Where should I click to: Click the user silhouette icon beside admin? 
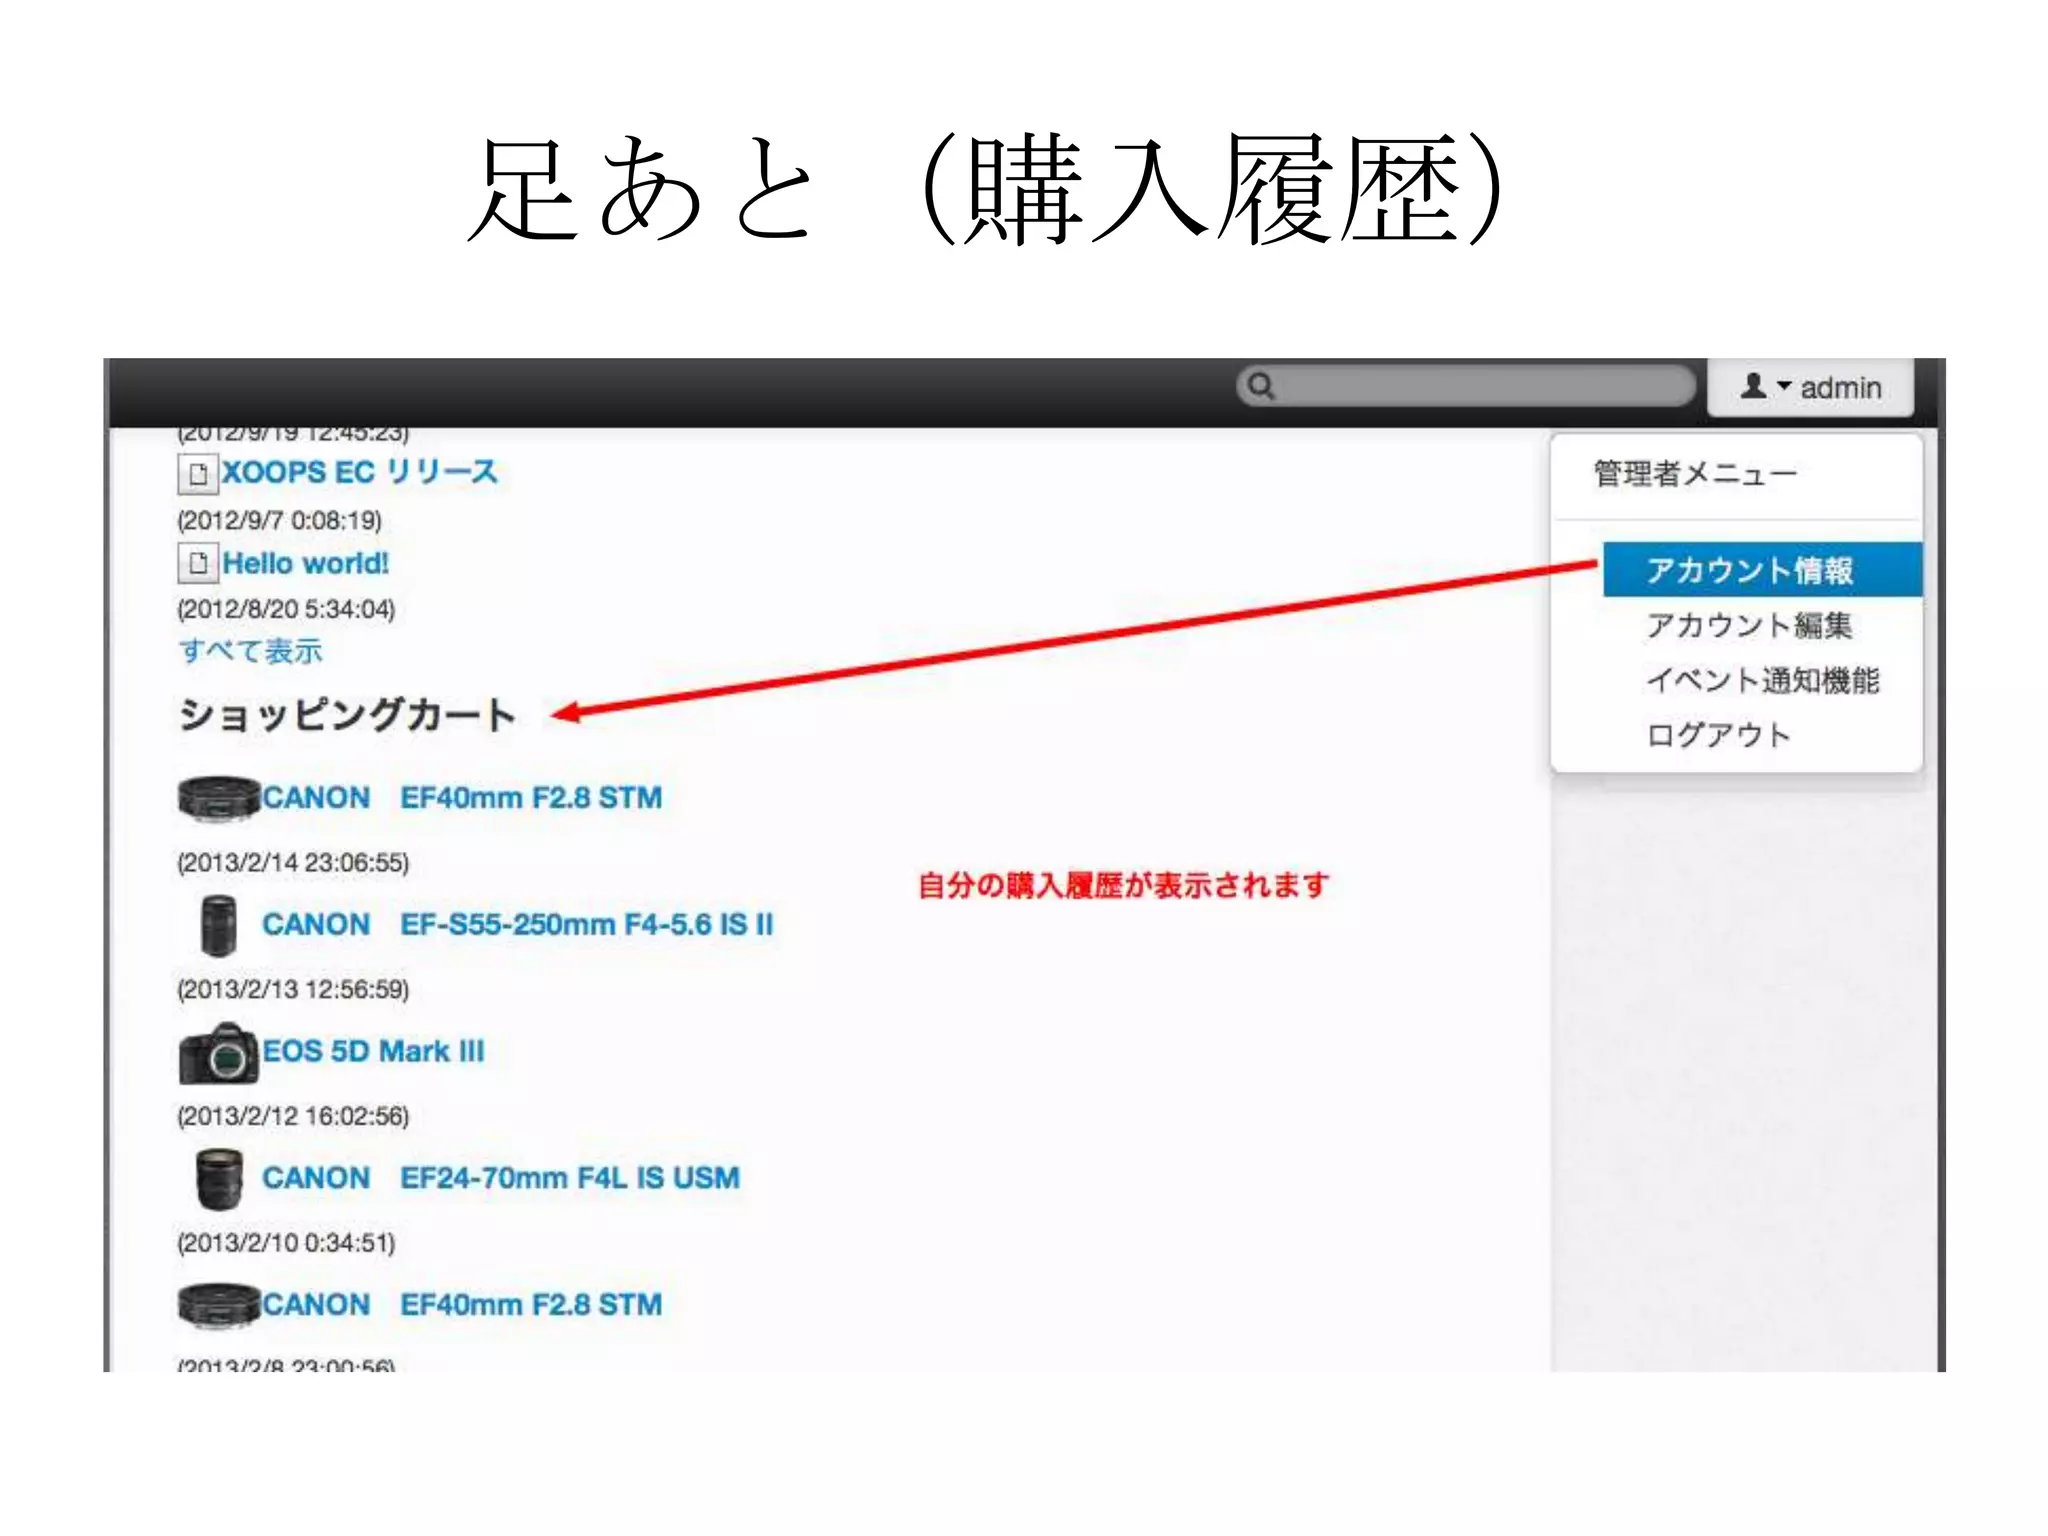pyautogui.click(x=1752, y=386)
